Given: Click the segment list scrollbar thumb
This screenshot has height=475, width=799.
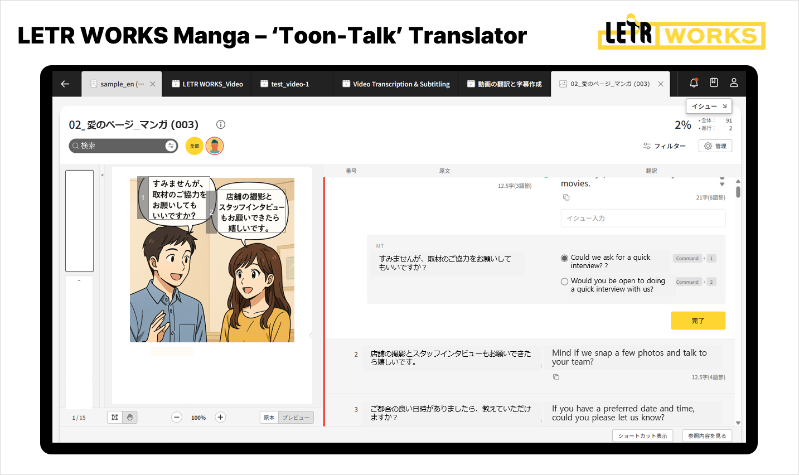Looking at the screenshot, I should [738, 192].
